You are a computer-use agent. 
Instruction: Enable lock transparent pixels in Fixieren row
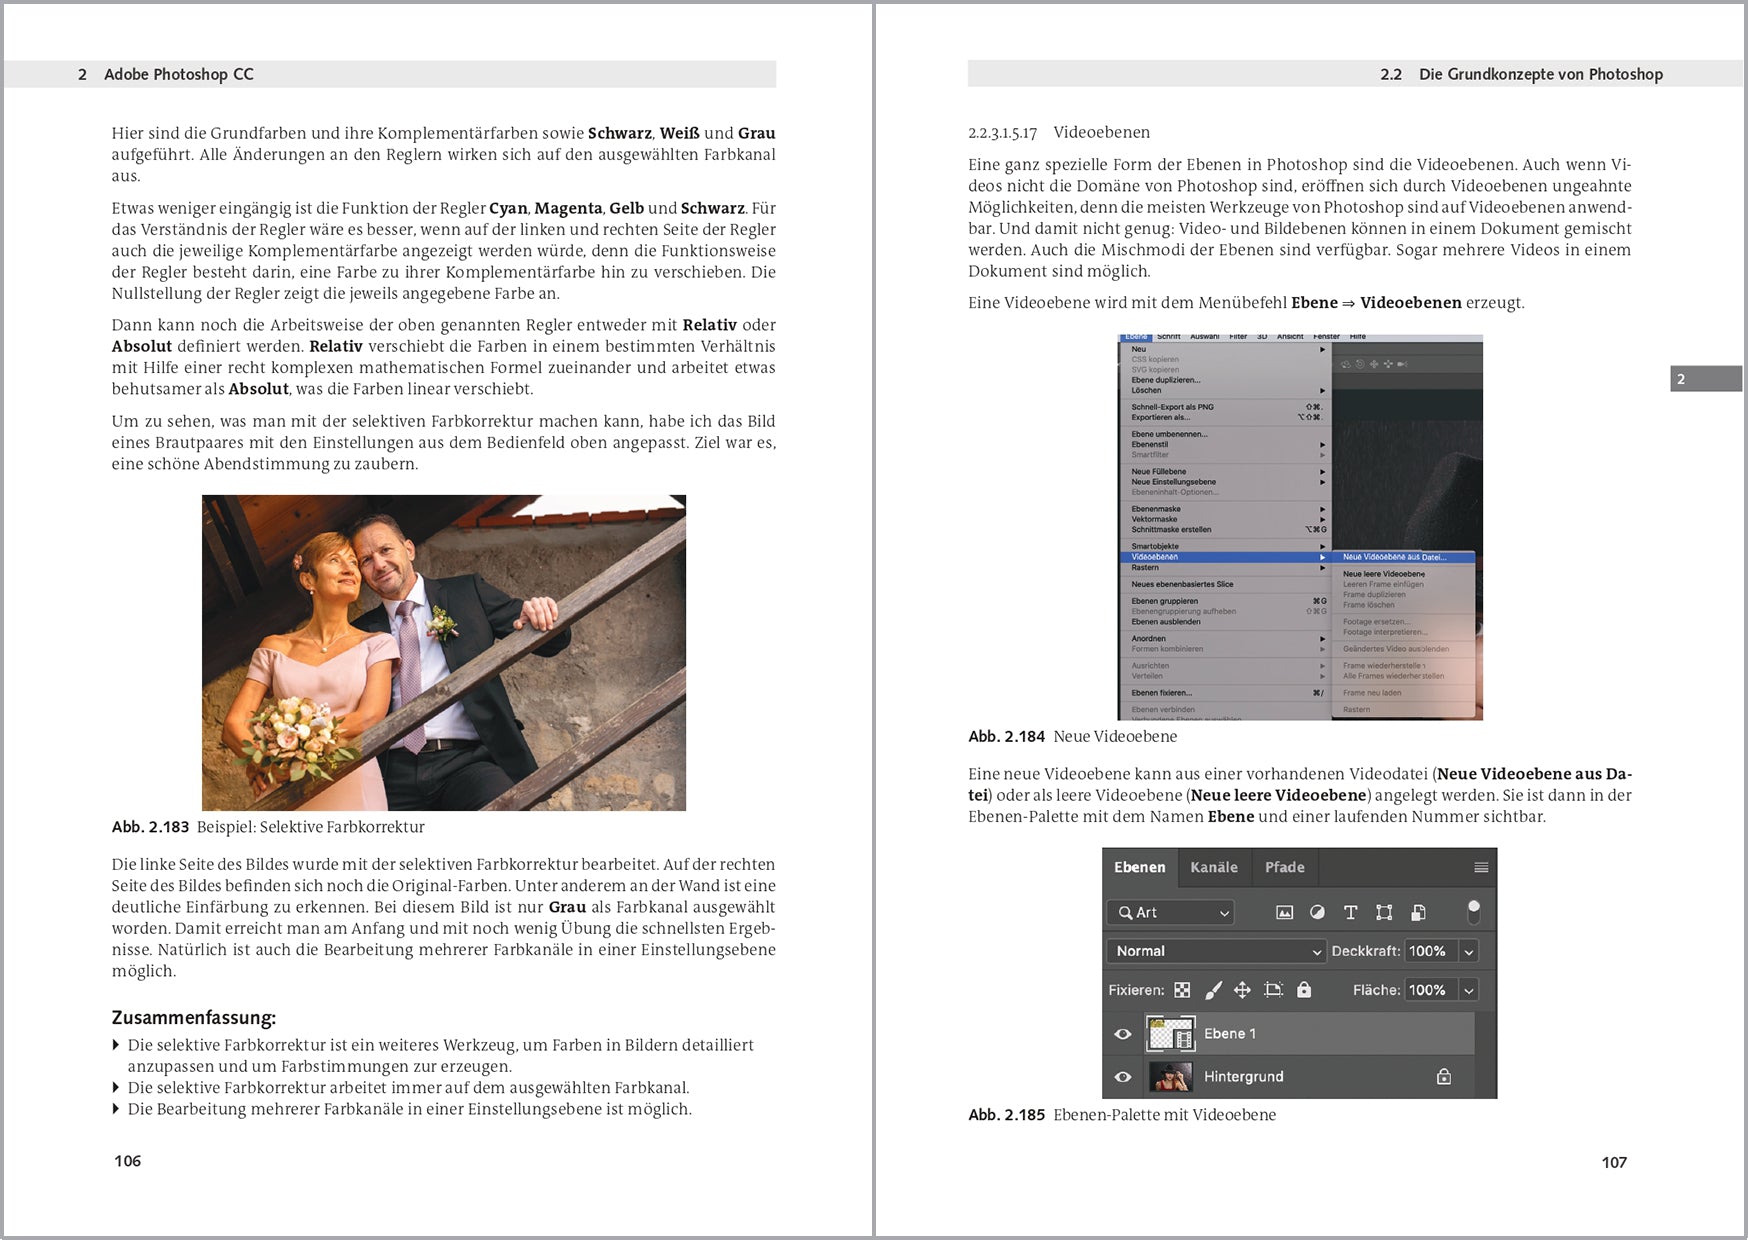[1181, 990]
